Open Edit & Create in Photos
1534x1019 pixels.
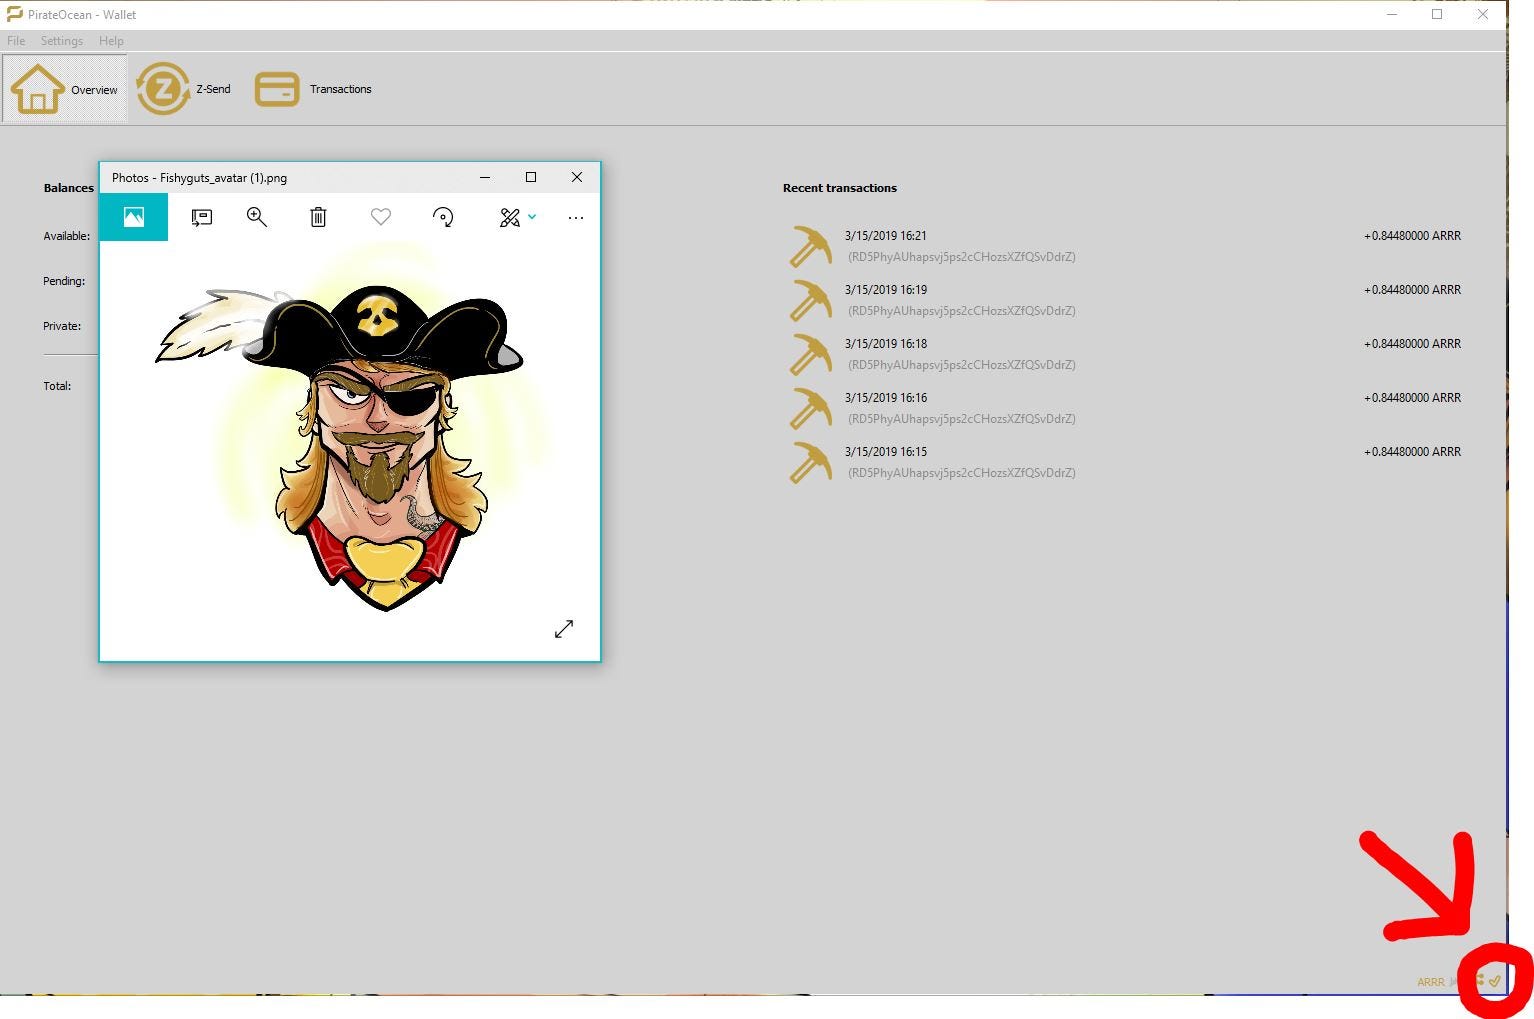click(x=511, y=217)
